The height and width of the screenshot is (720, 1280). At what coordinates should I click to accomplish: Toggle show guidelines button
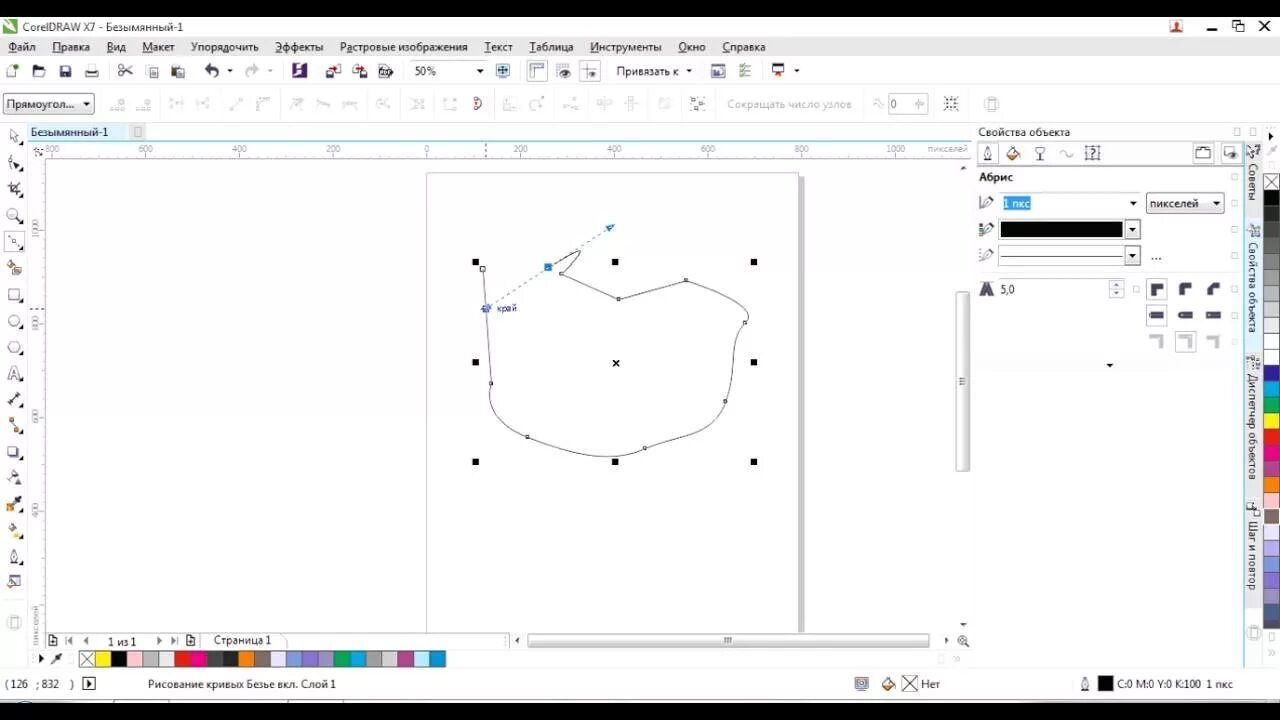coord(590,71)
